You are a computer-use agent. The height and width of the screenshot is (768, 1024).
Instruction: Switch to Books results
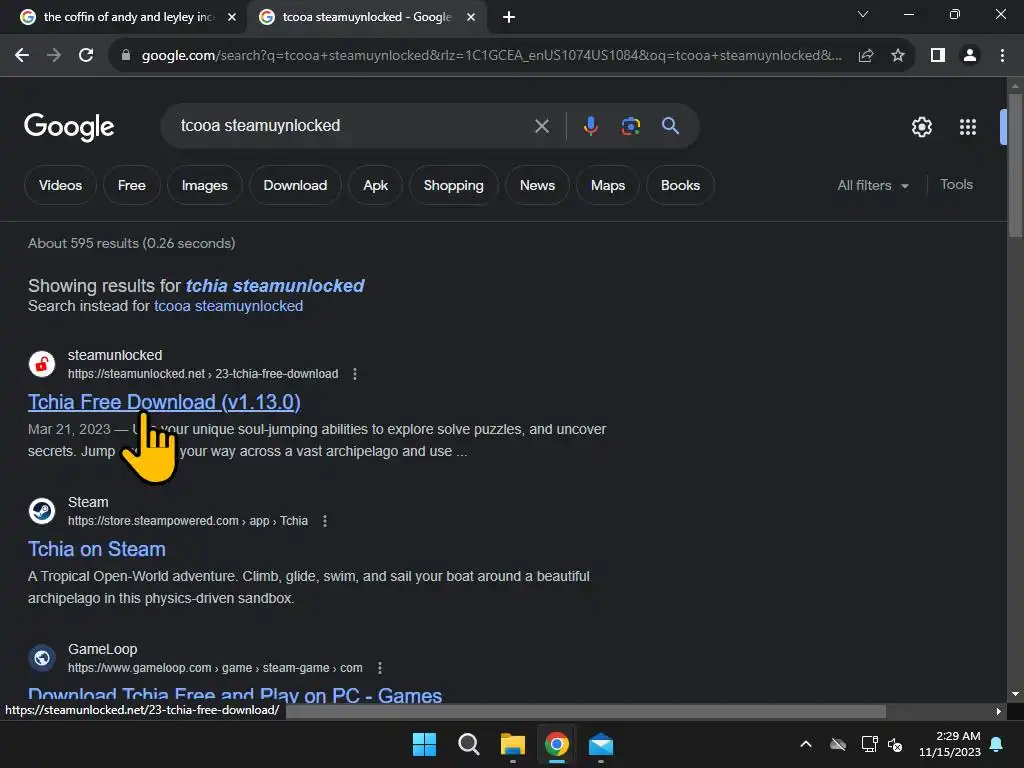point(680,185)
